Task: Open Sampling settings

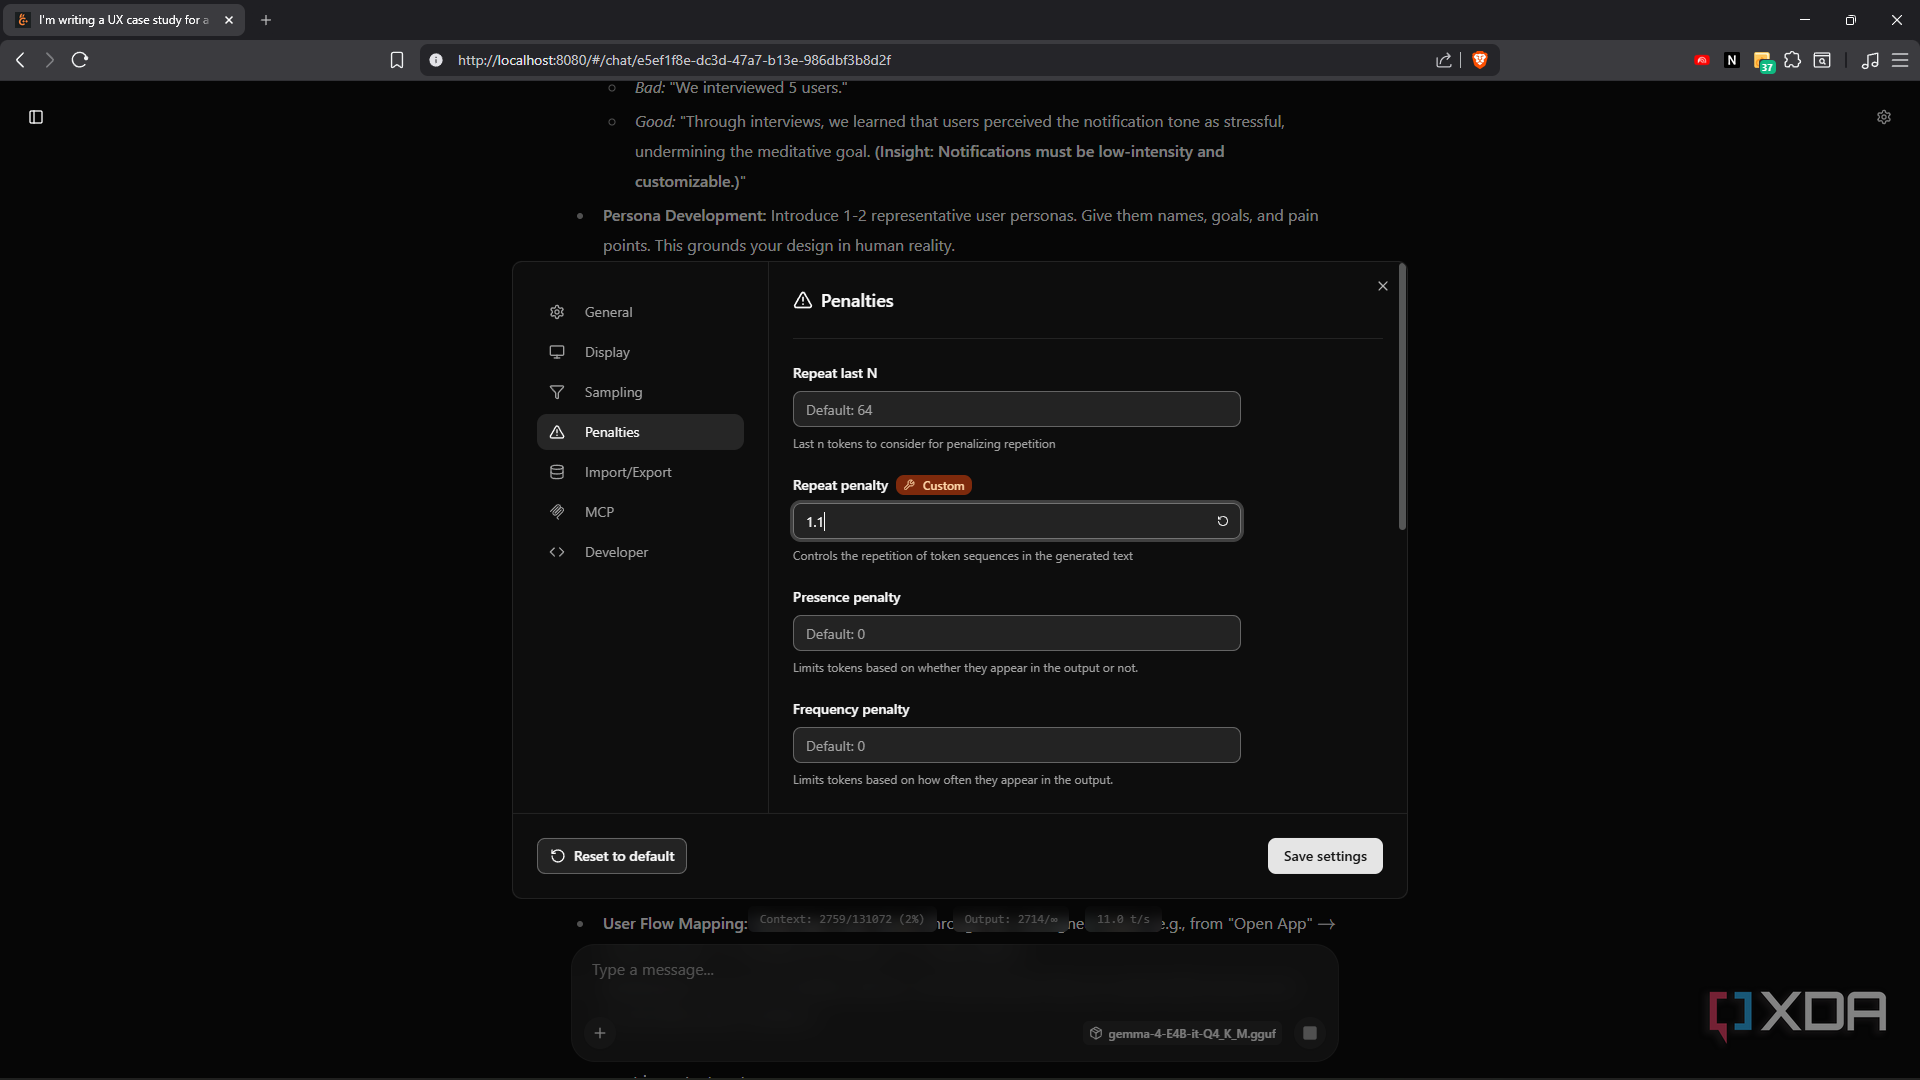Action: [640, 392]
